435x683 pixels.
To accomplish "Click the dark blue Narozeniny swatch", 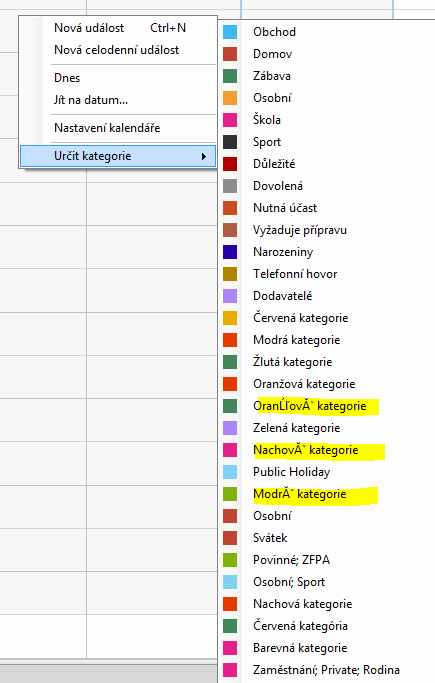I will (x=230, y=252).
